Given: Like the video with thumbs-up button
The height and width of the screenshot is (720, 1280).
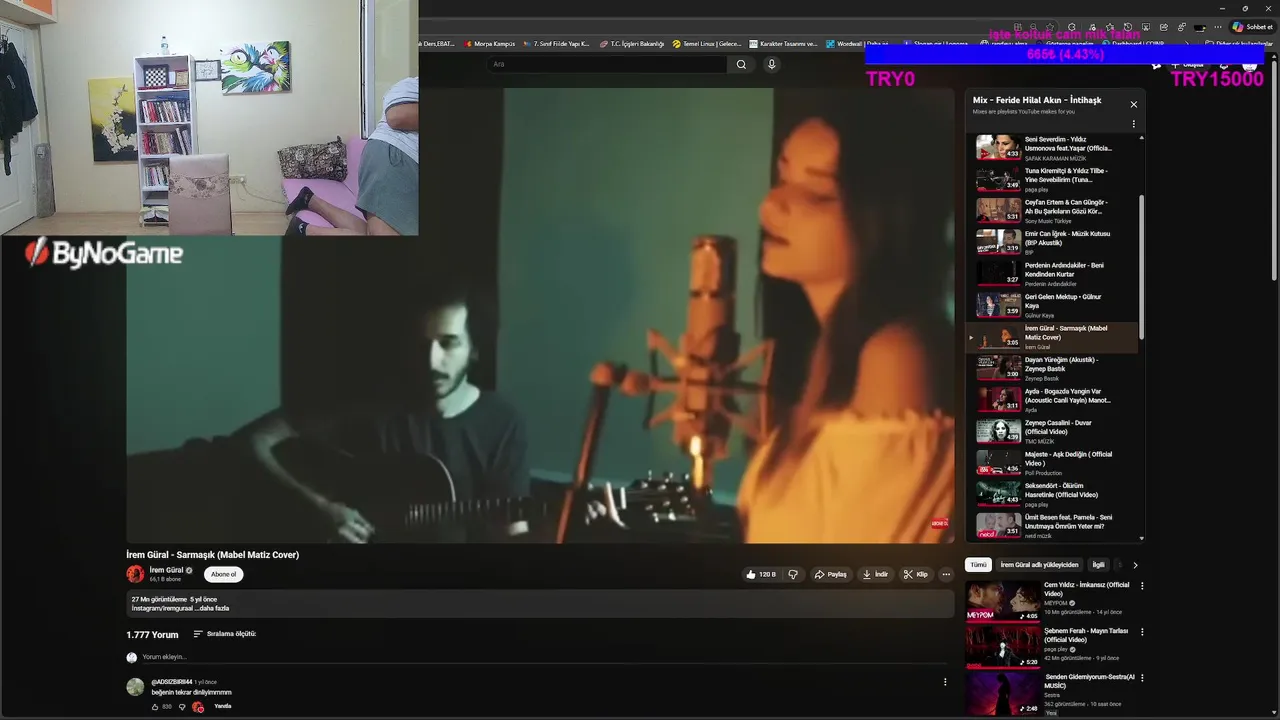Looking at the screenshot, I should [761, 574].
